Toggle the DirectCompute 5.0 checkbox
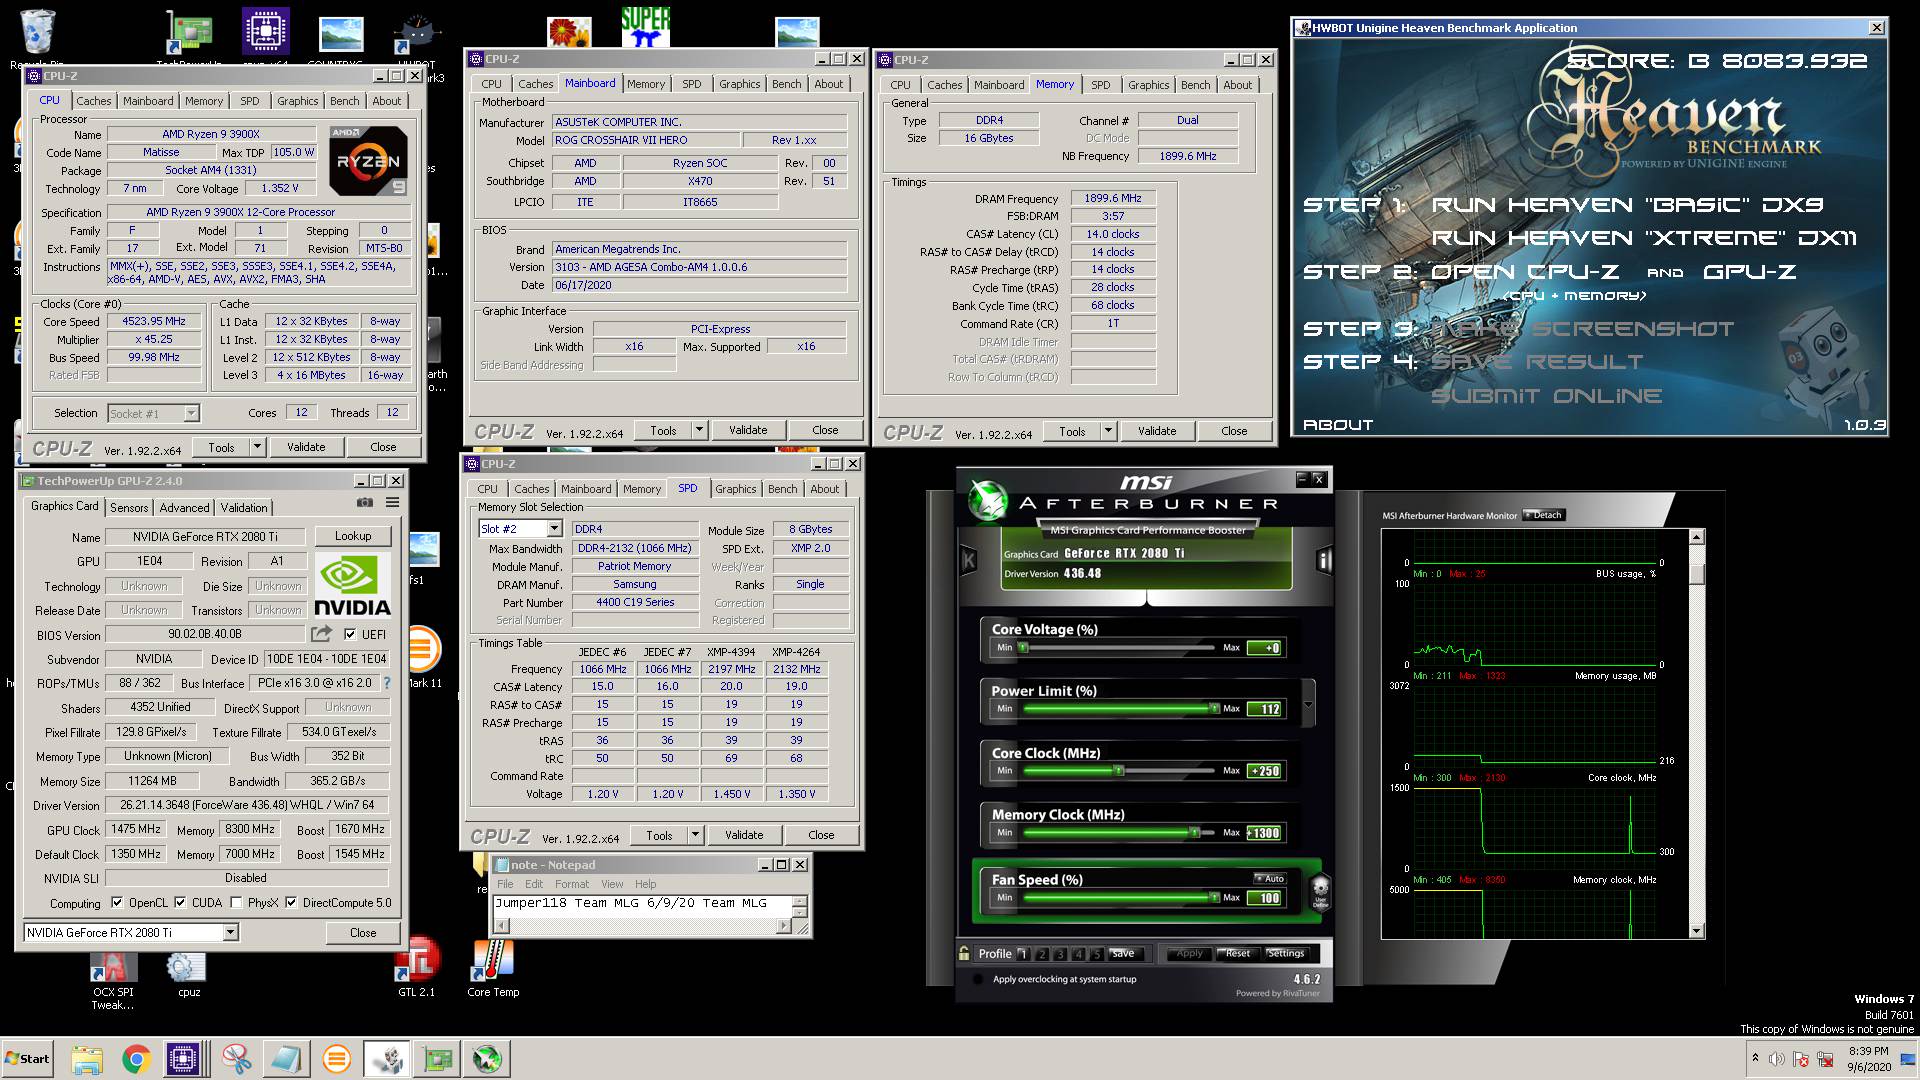 coord(291,902)
